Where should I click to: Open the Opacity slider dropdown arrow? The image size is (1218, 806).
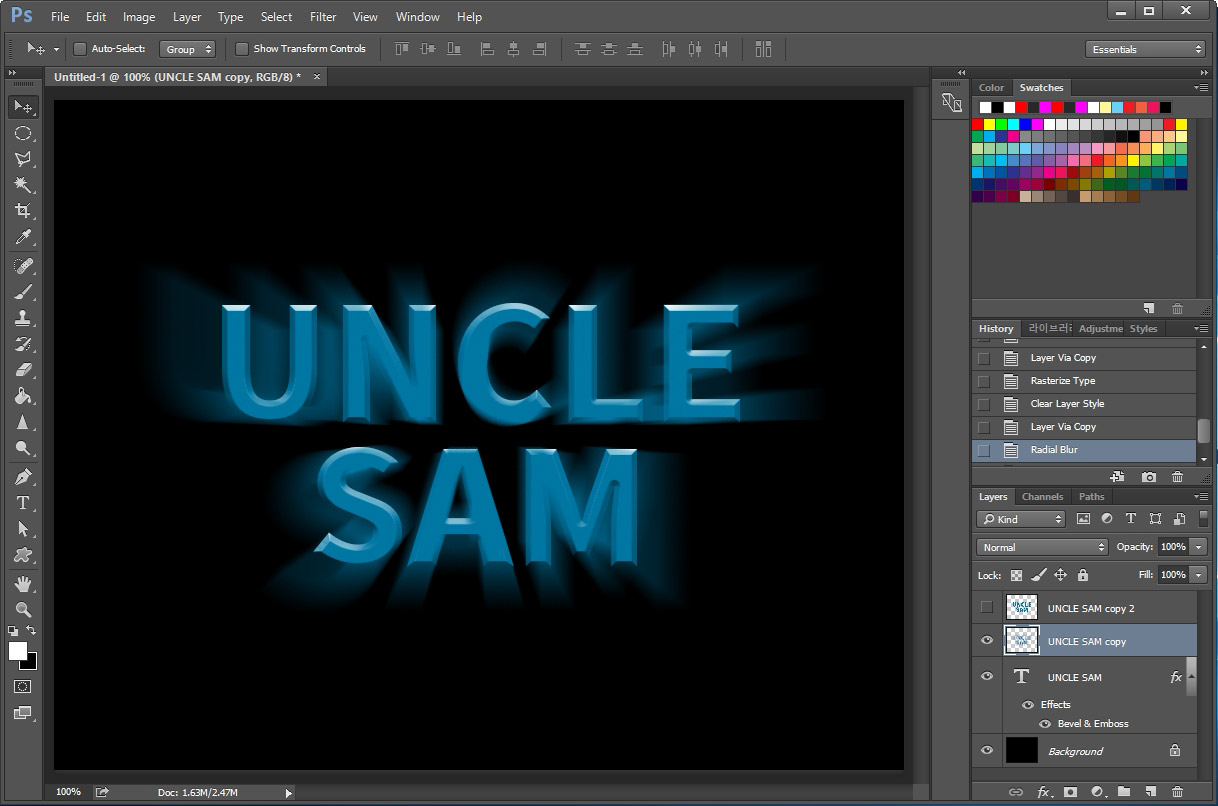click(x=1199, y=547)
